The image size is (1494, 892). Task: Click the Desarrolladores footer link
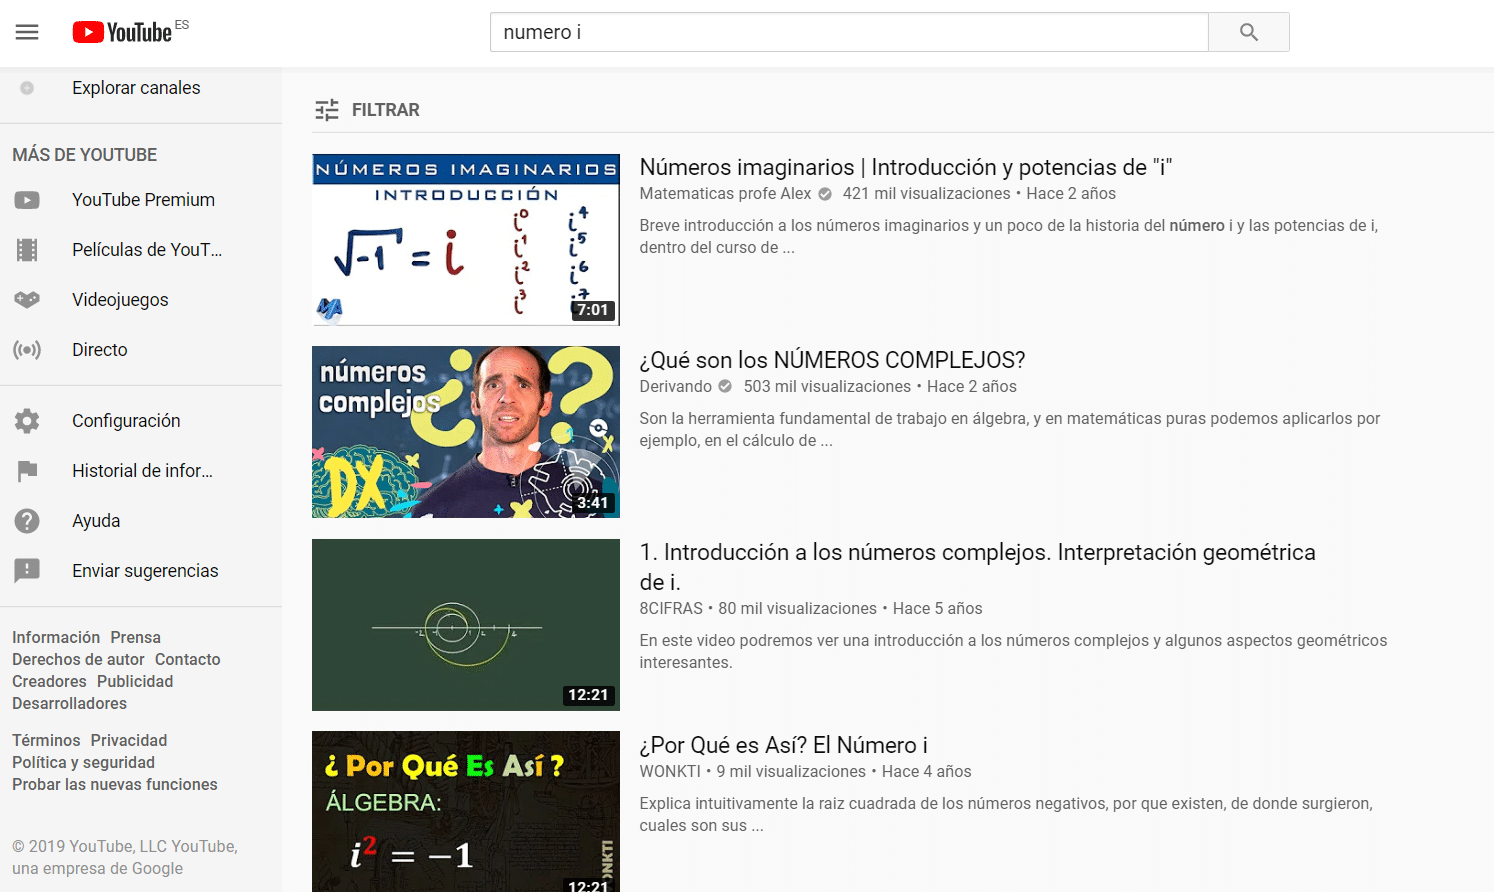coord(69,704)
